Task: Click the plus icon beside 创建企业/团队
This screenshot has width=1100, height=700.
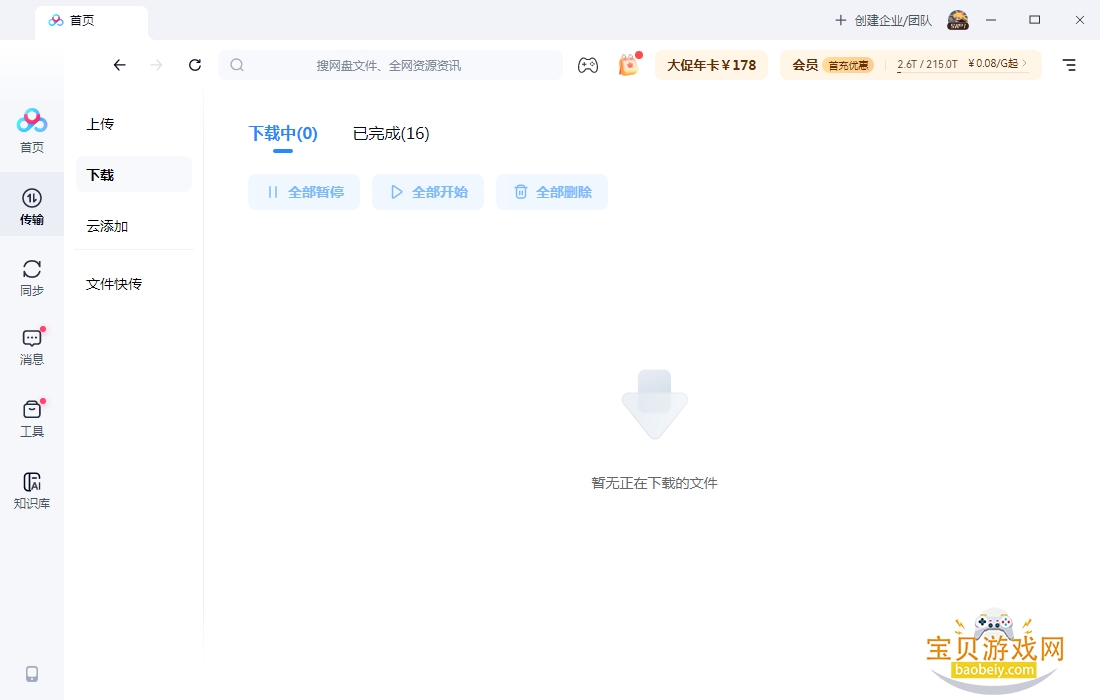Action: pyautogui.click(x=840, y=20)
